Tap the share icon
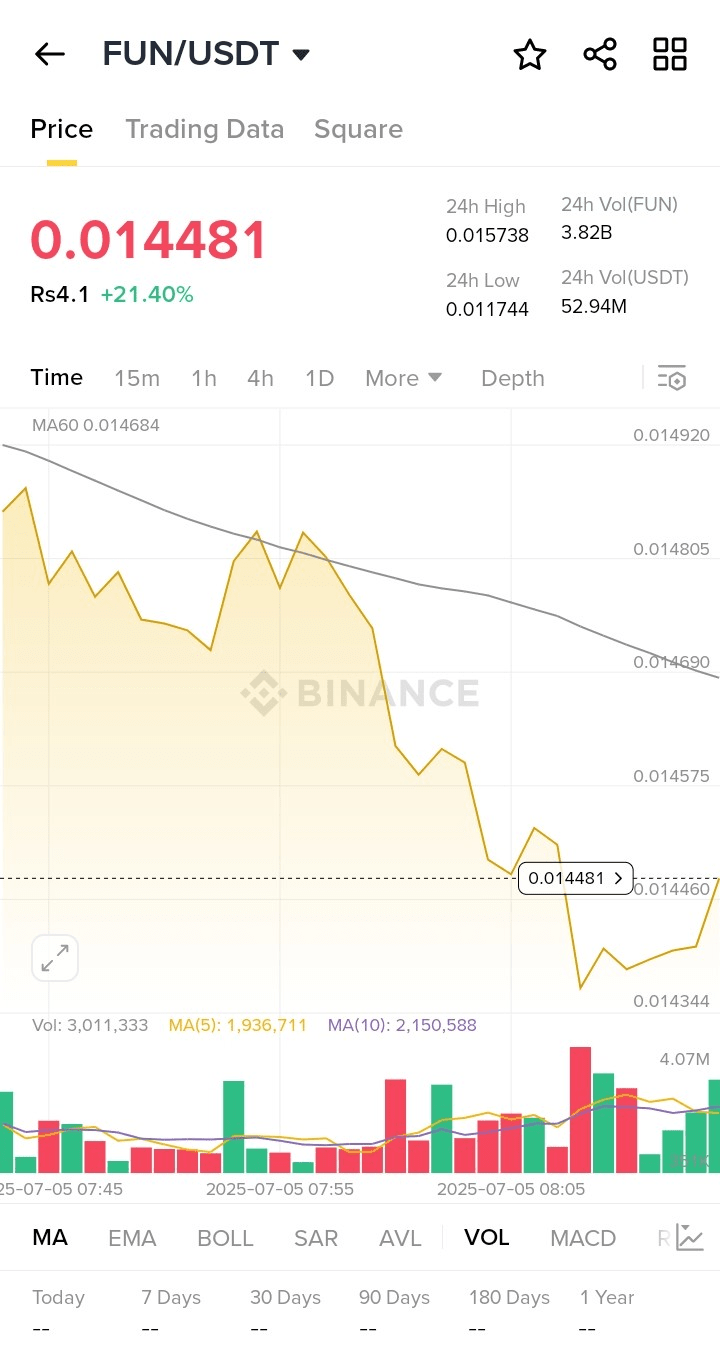The height and width of the screenshot is (1352, 720). [600, 54]
